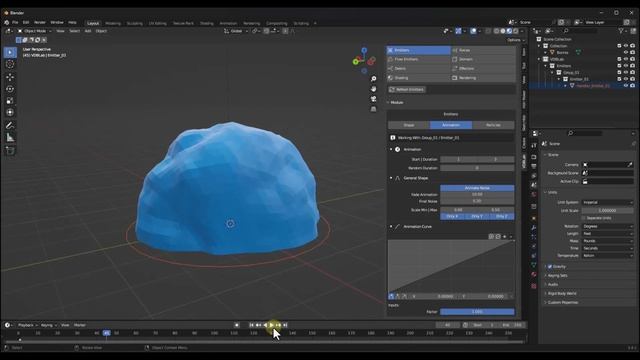Screen dimensions: 640x360
Task: Click the viewport navigation gizmo
Action: click(364, 60)
